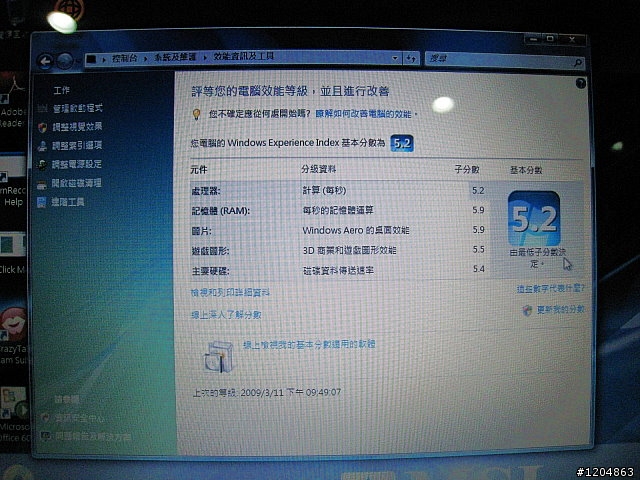Click the 處理器 row label
Screen dimensions: 640x480
206,191
